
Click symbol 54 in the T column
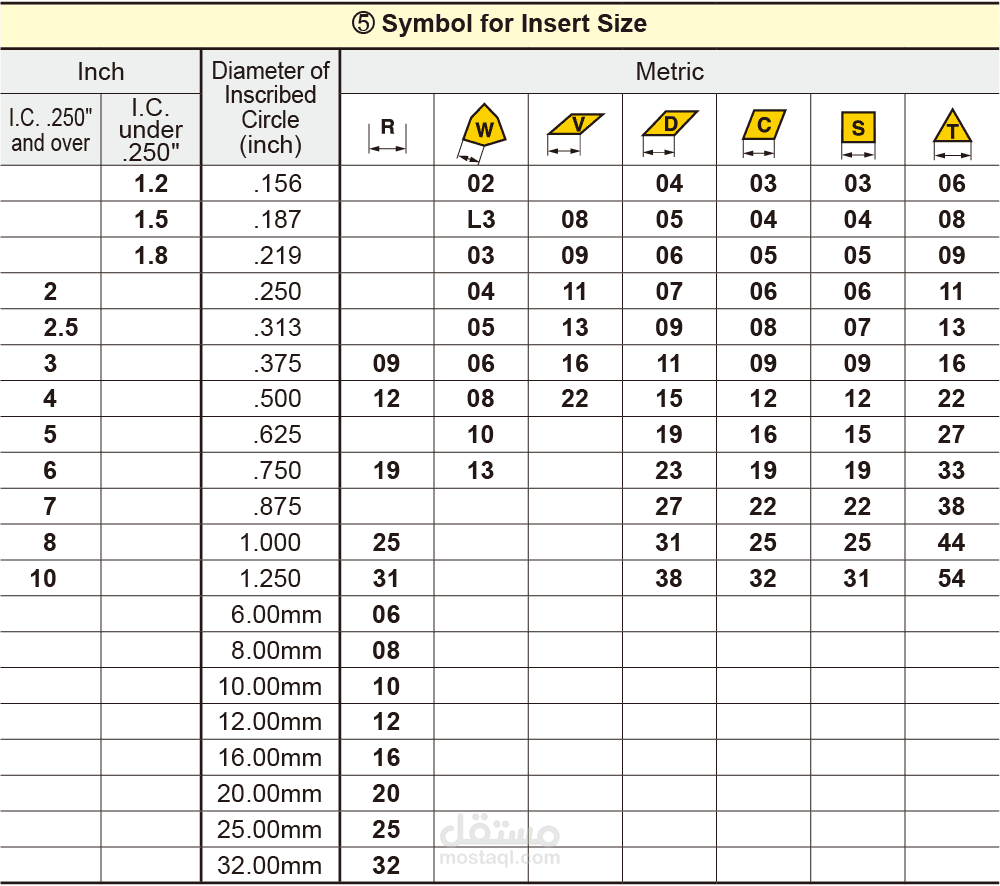(952, 579)
